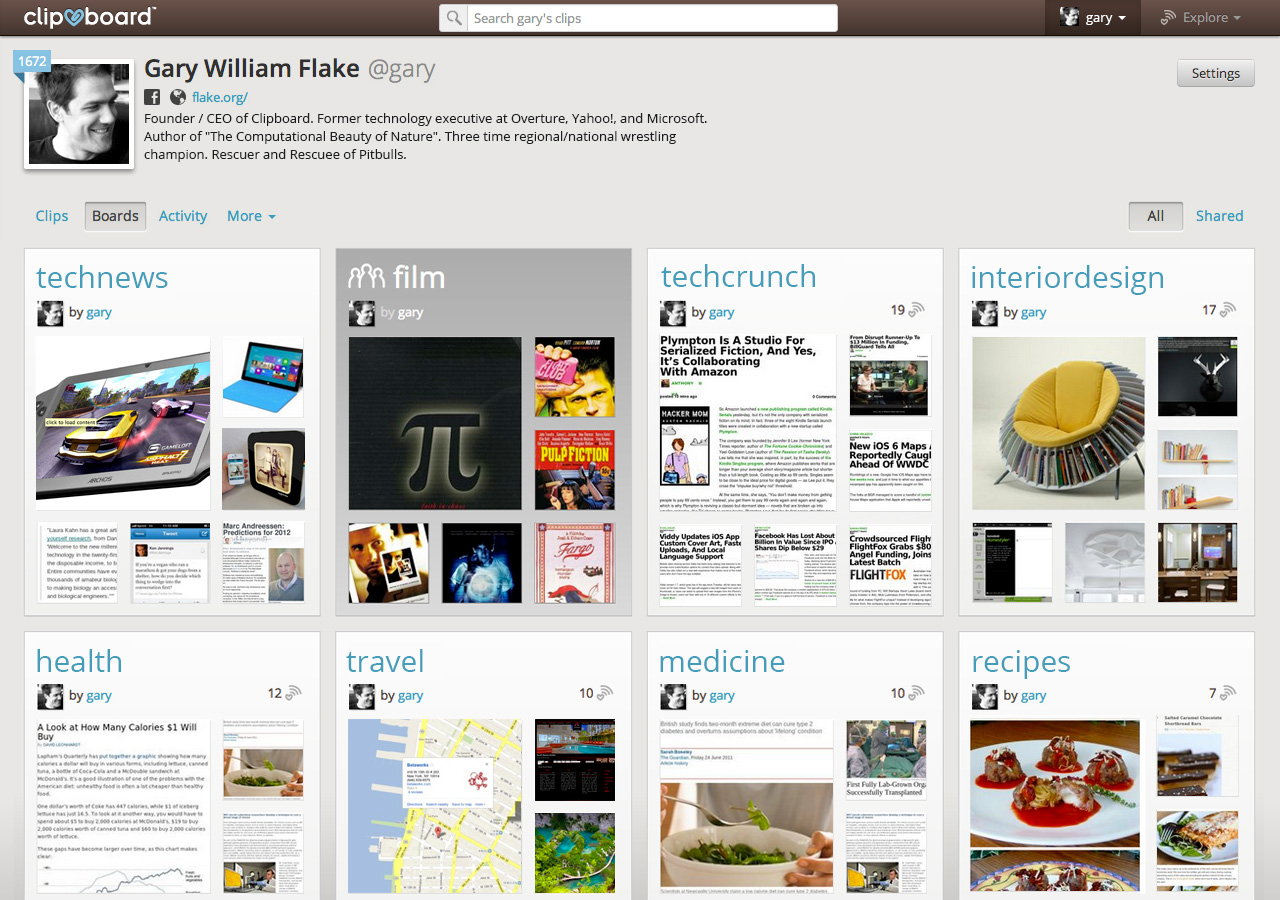The image size is (1280, 900).
Task: Click the feed icon on travel board
Action: tap(605, 693)
